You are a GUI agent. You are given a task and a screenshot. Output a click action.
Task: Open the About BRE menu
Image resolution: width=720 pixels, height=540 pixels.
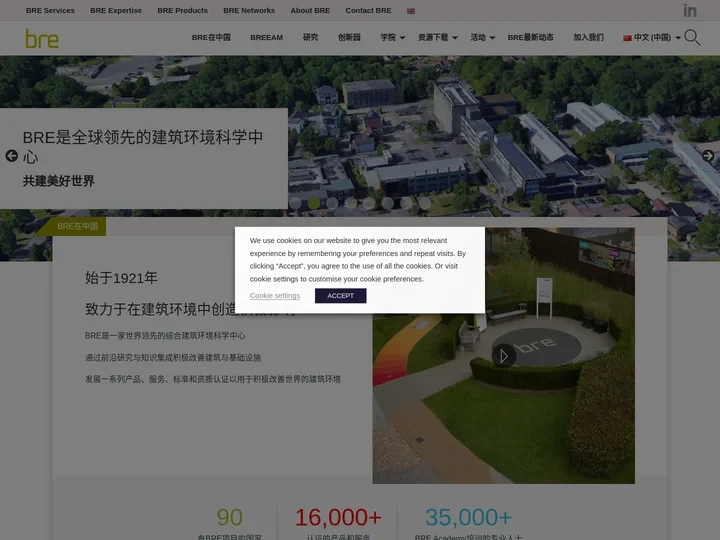(310, 11)
